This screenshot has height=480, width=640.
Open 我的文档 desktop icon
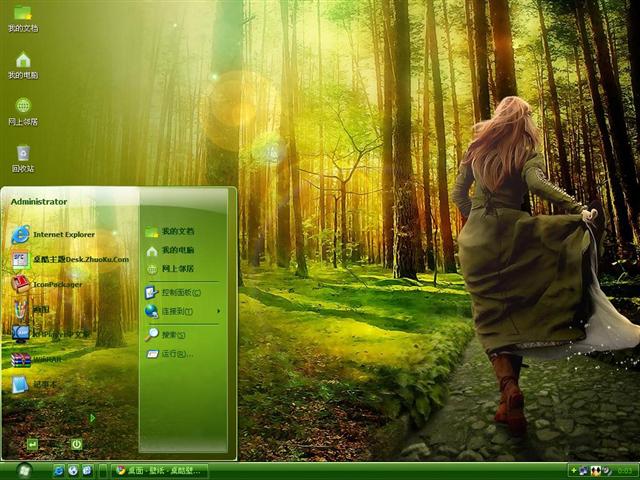[x=23, y=19]
